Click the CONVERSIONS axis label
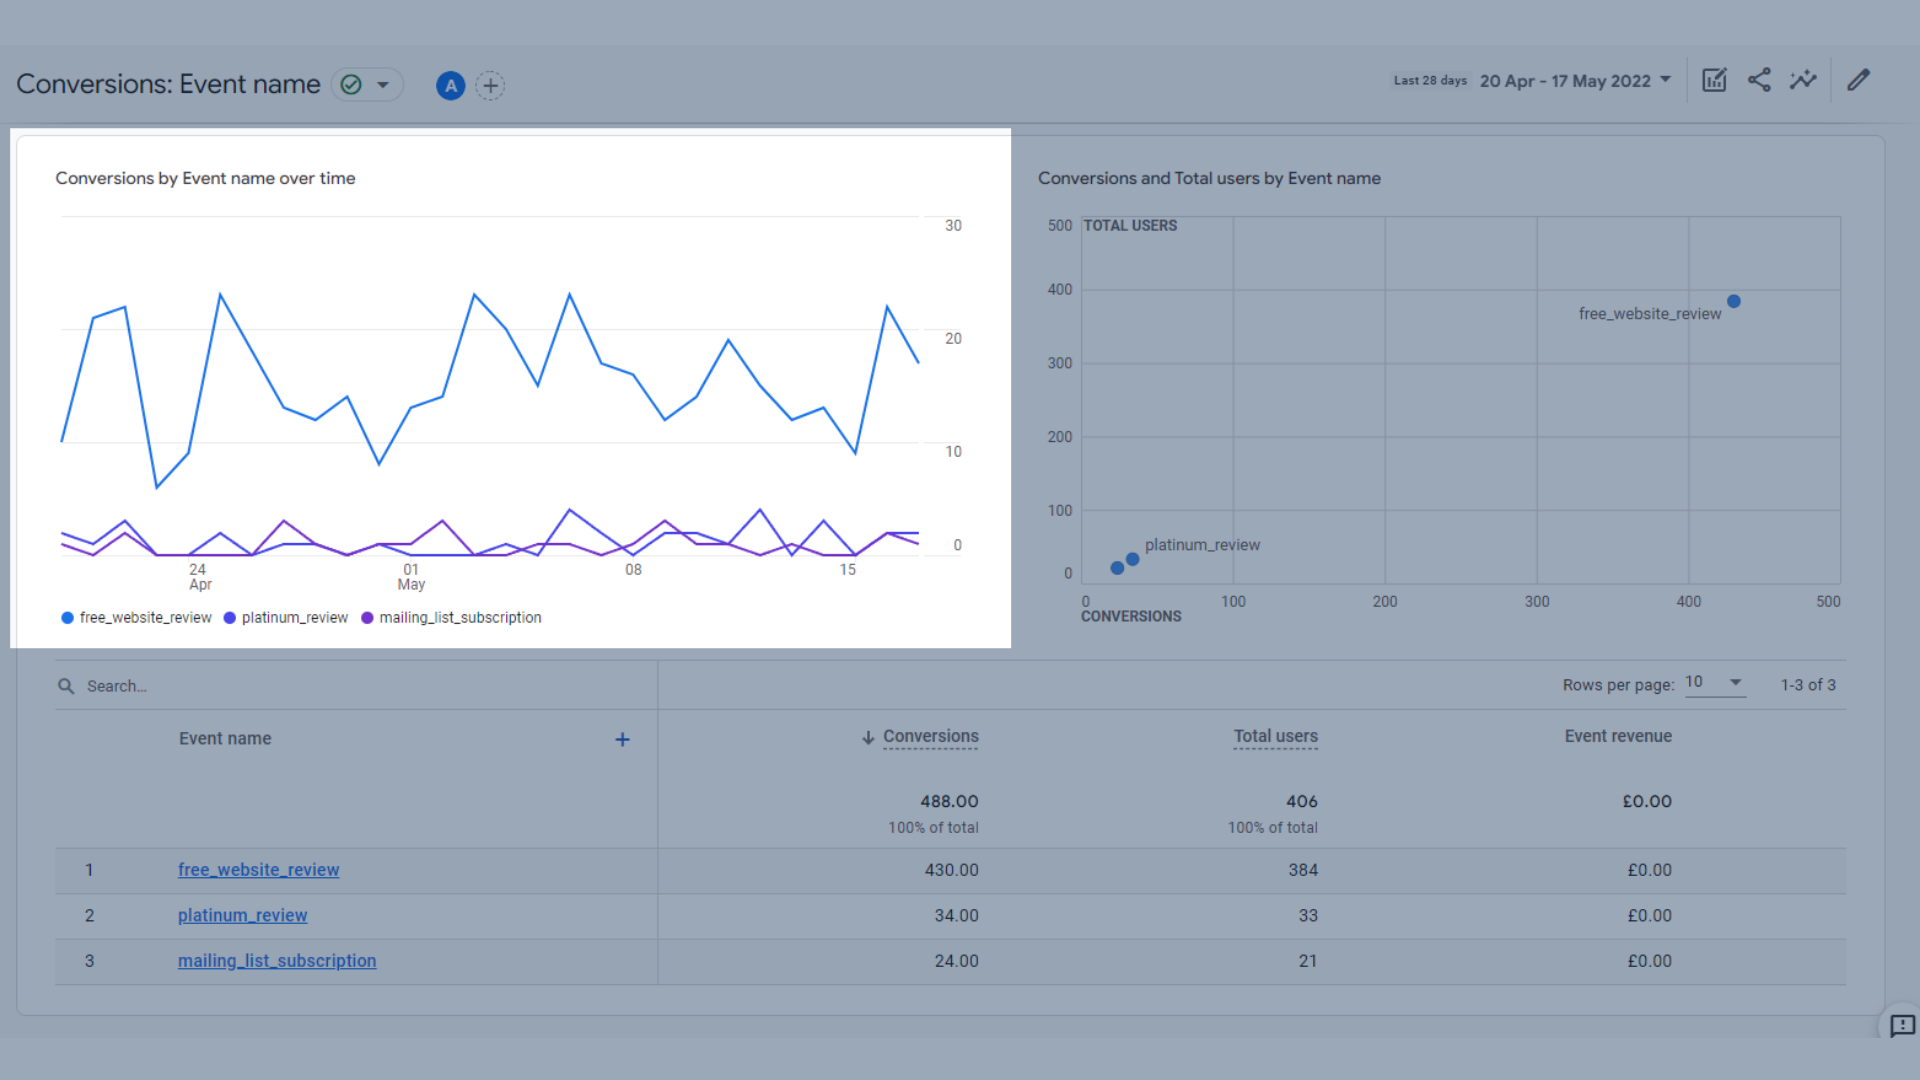Image resolution: width=1920 pixels, height=1080 pixels. (1131, 617)
